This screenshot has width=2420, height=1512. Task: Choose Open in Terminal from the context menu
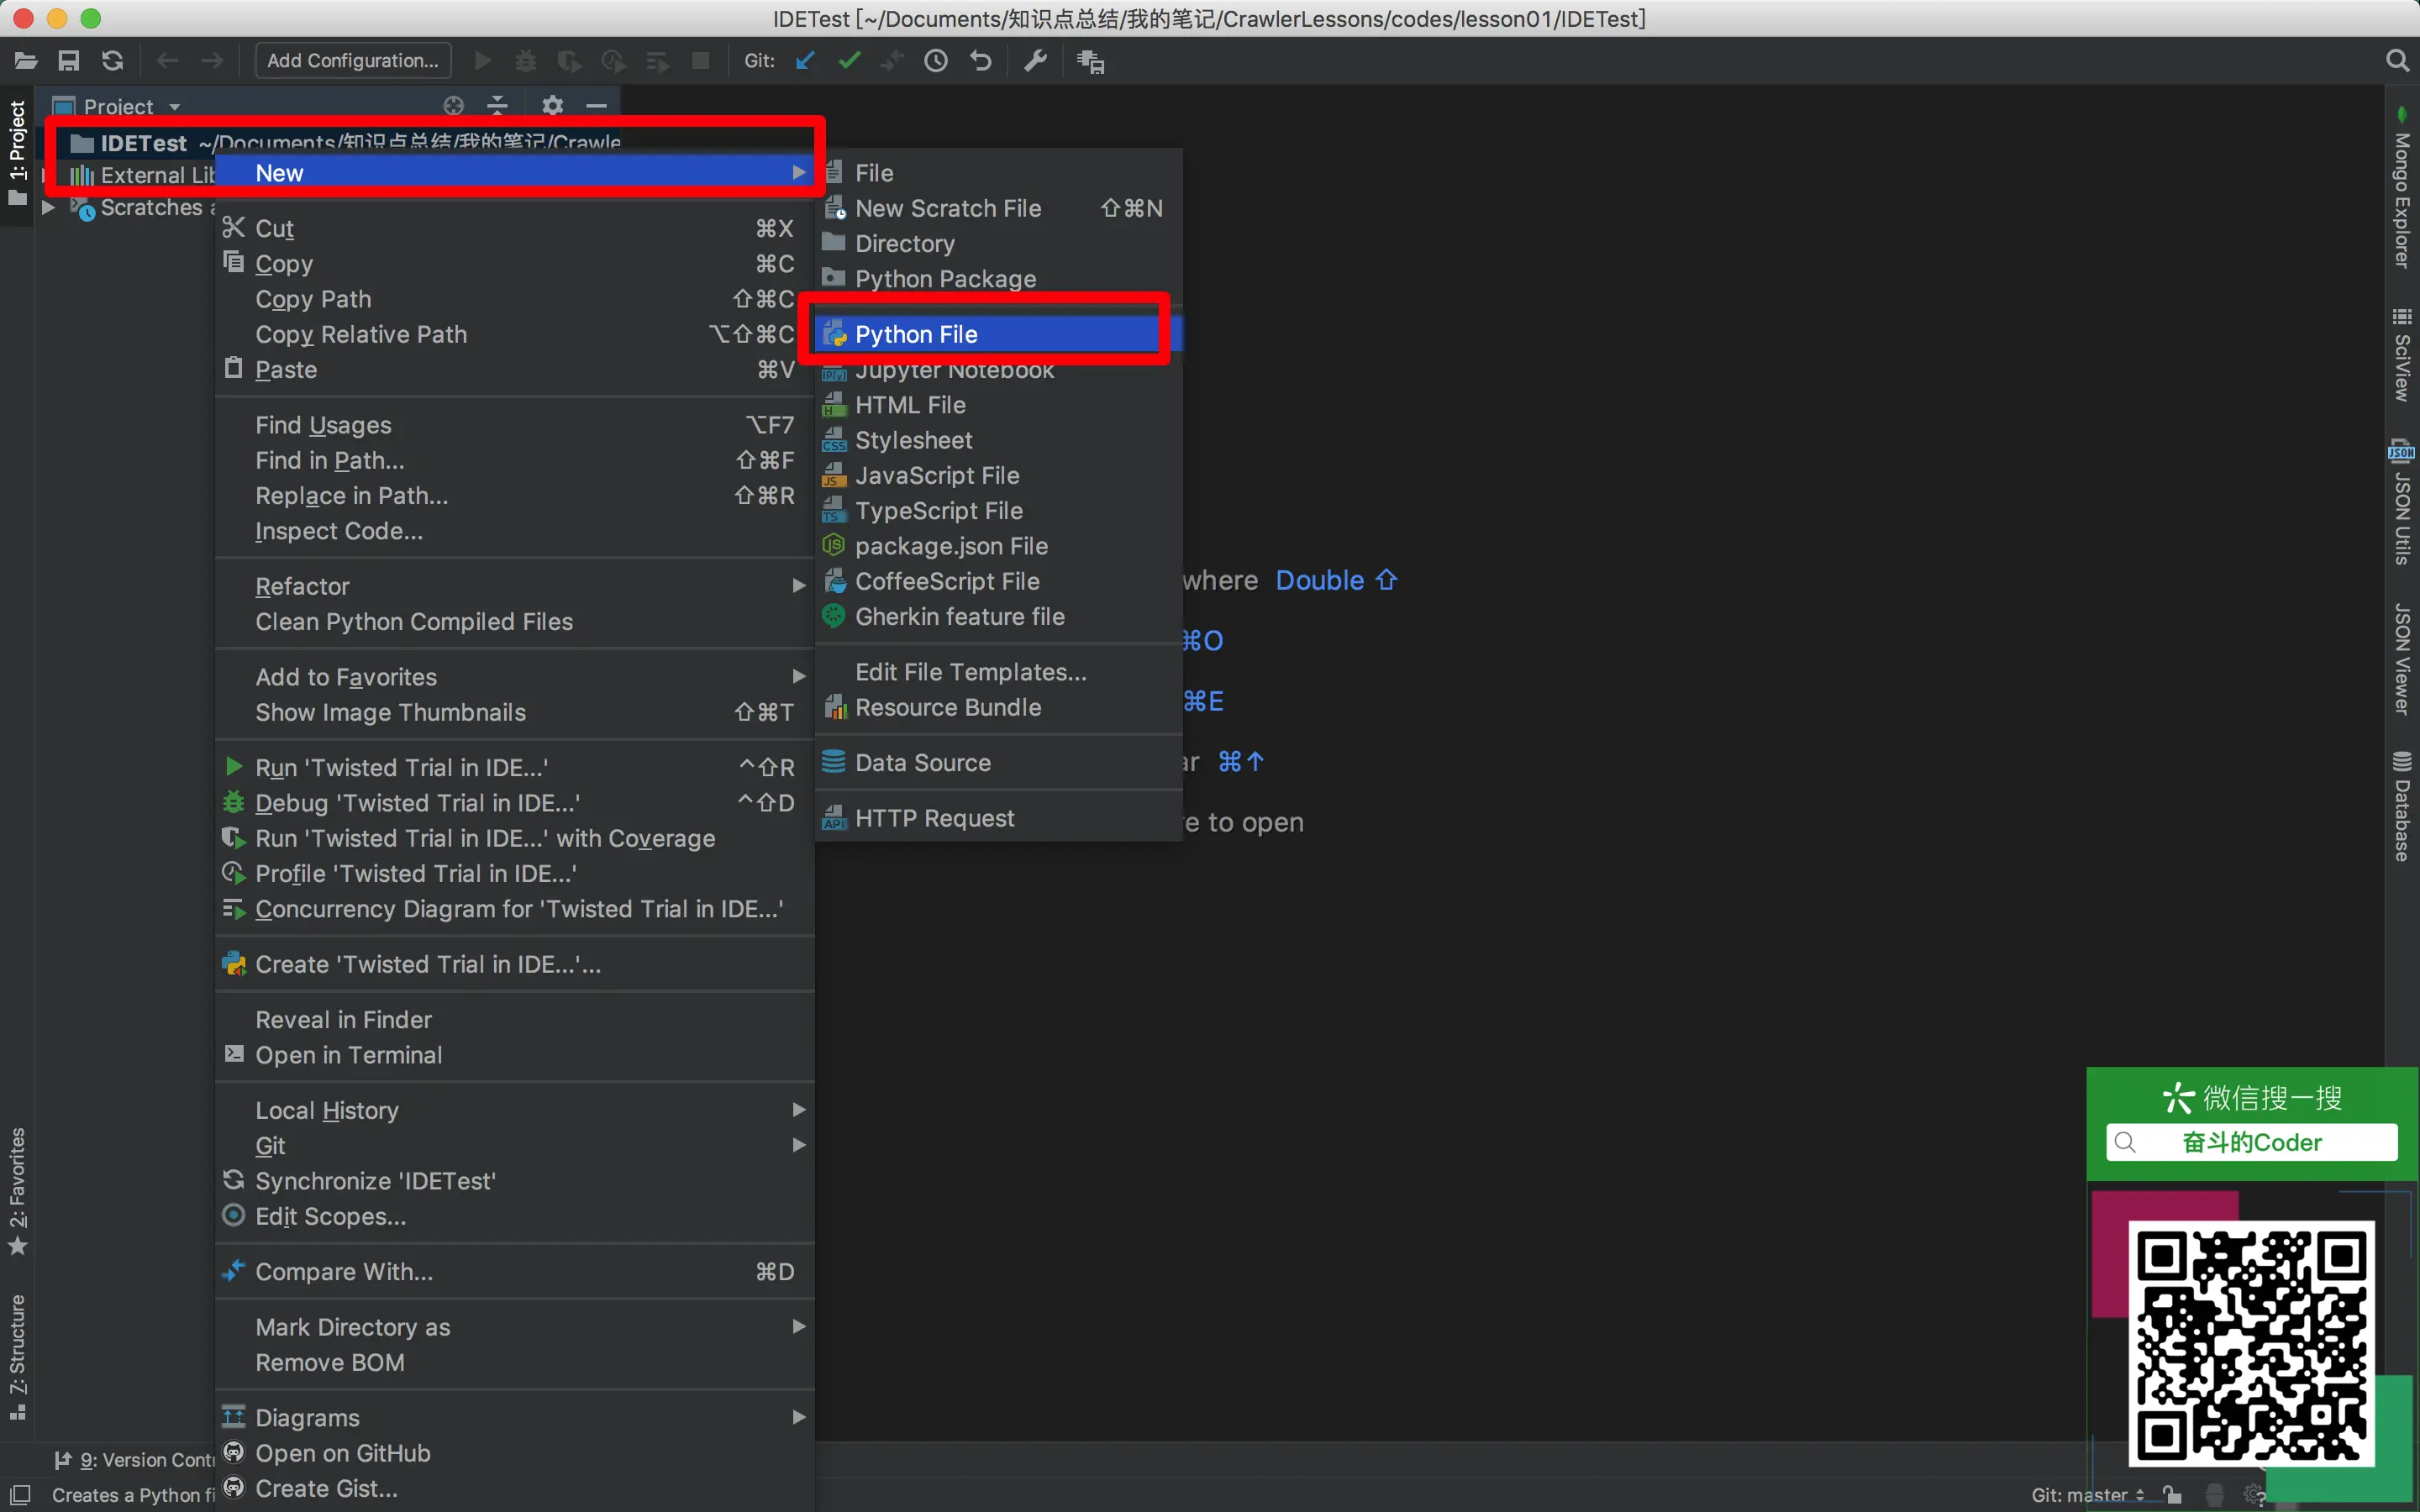[x=348, y=1055]
